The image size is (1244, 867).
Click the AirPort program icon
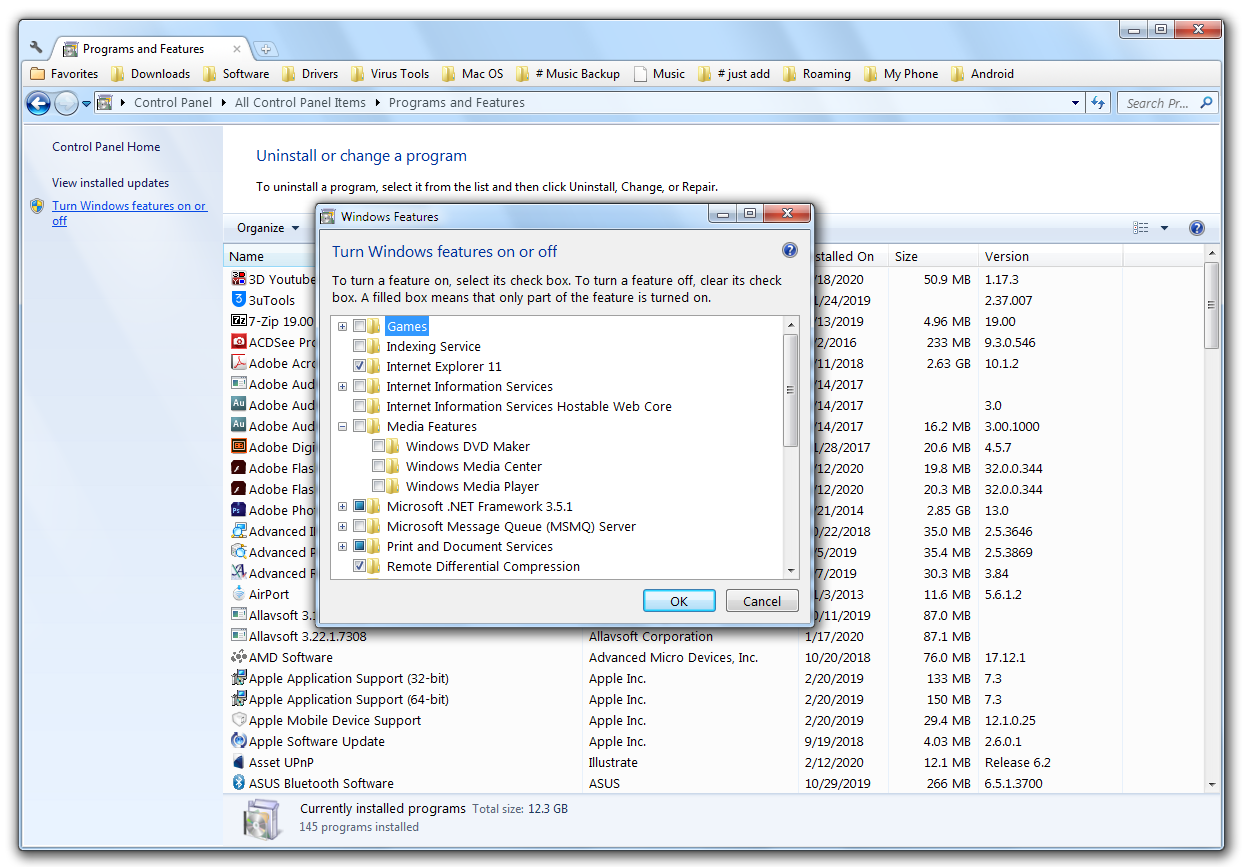pos(239,594)
